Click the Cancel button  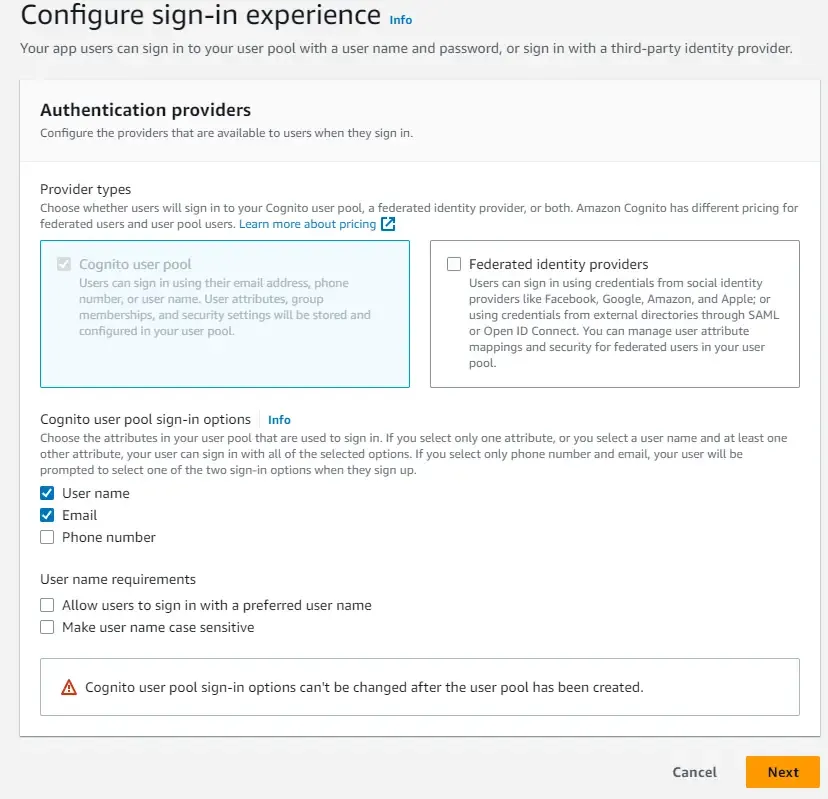pyautogui.click(x=694, y=772)
